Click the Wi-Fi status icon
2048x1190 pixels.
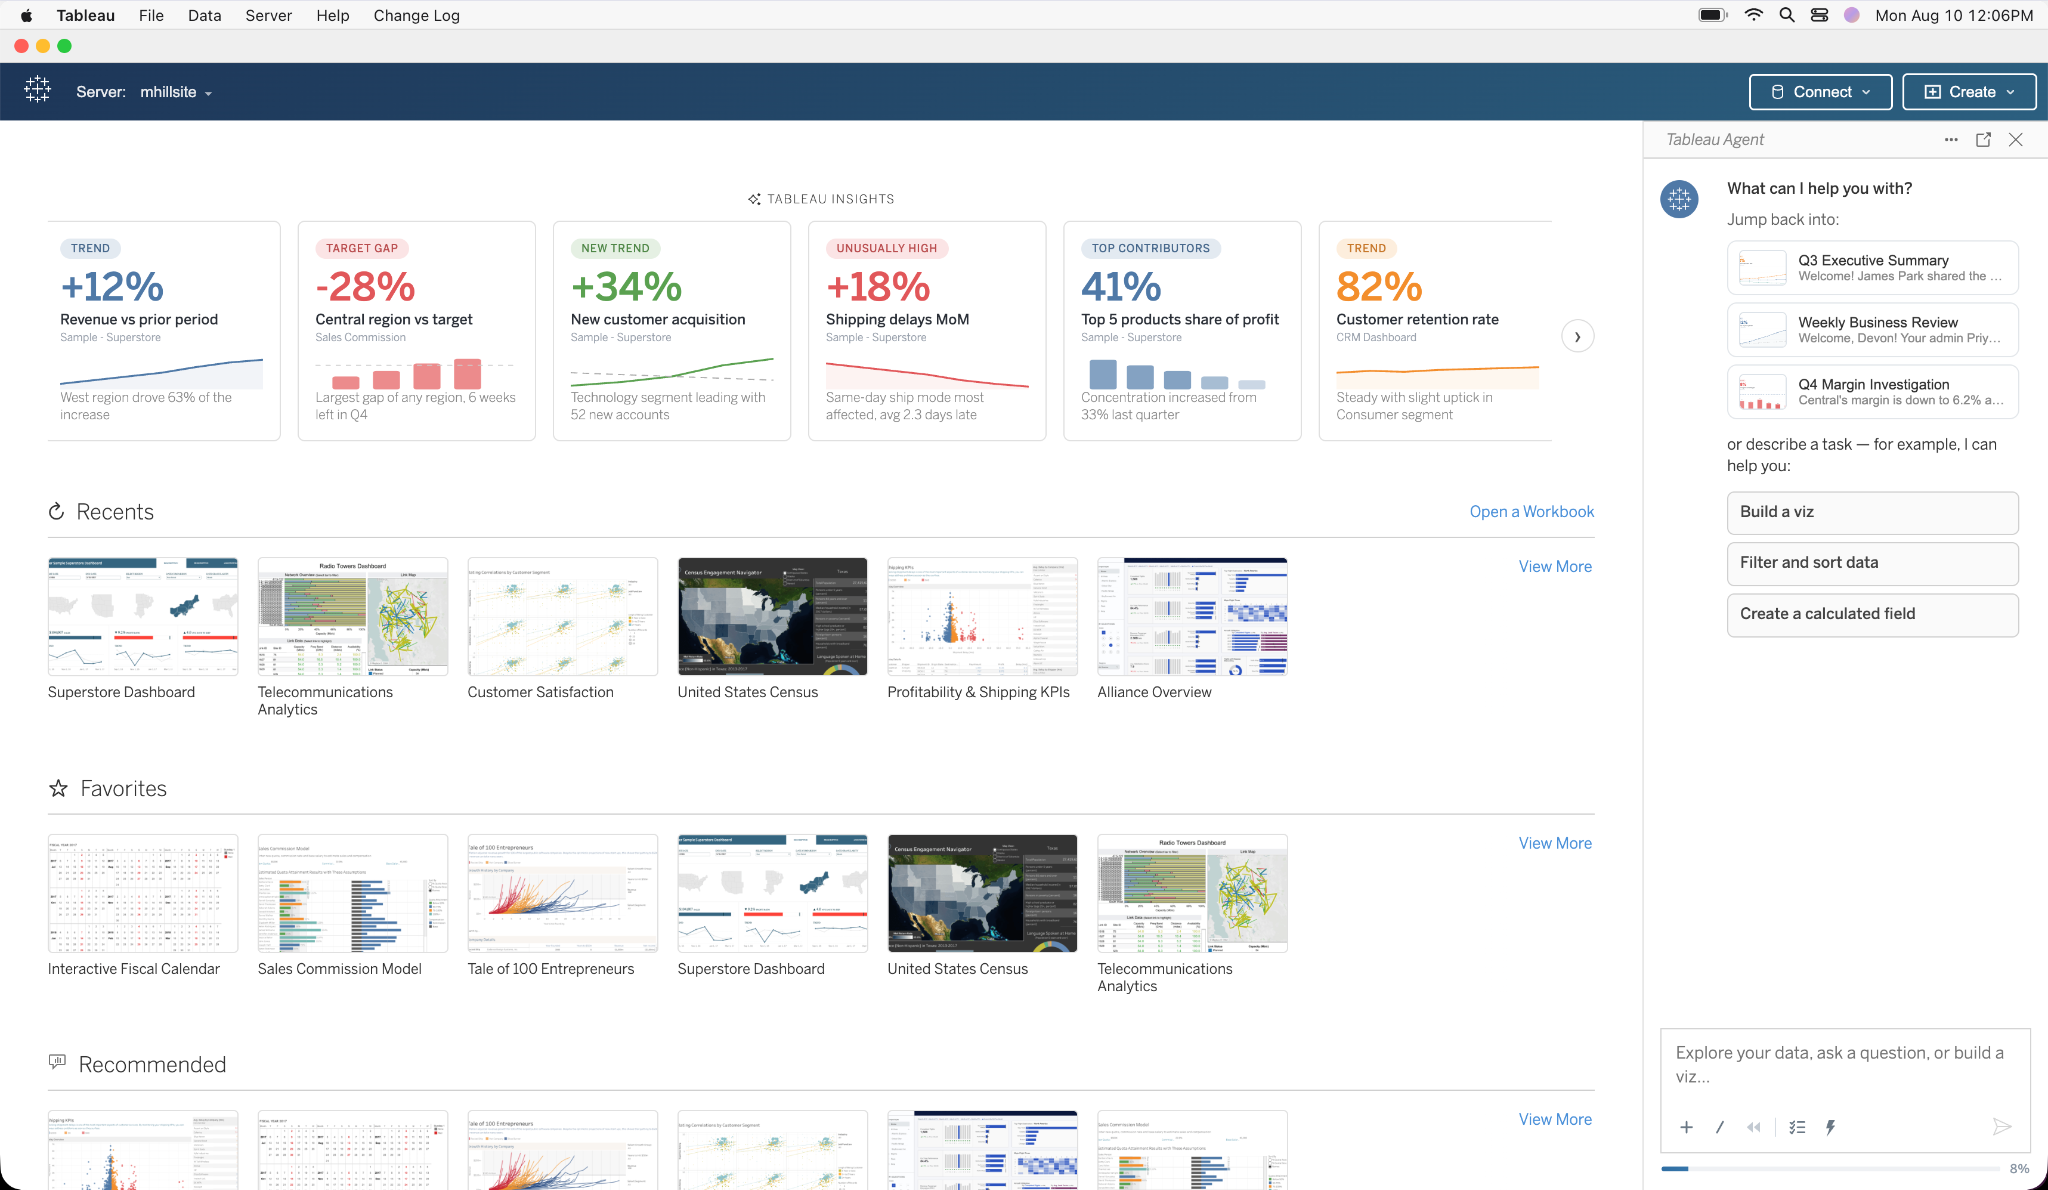tap(1754, 15)
